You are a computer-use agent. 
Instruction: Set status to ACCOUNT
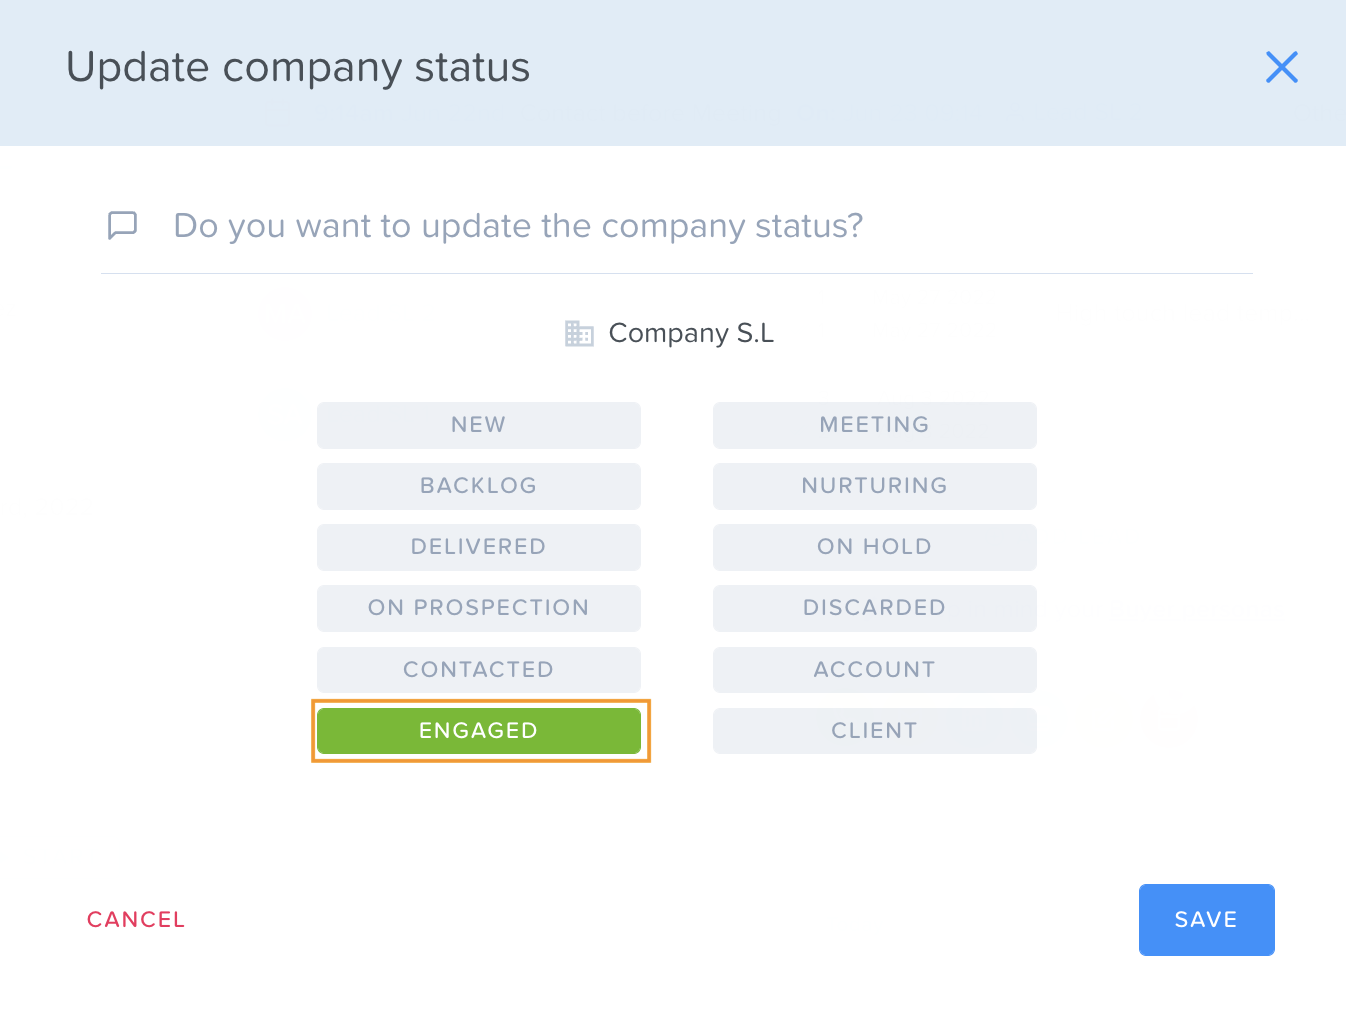pos(874,670)
